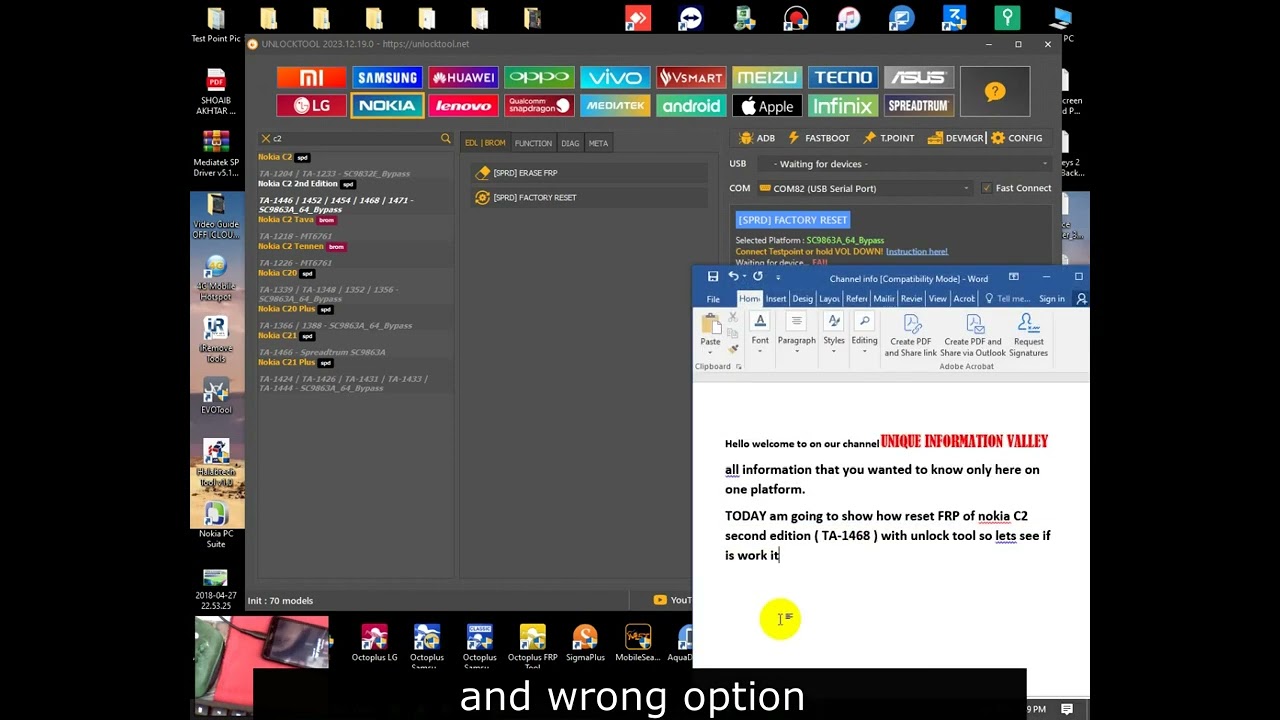Select the MI brand logo

(311, 78)
